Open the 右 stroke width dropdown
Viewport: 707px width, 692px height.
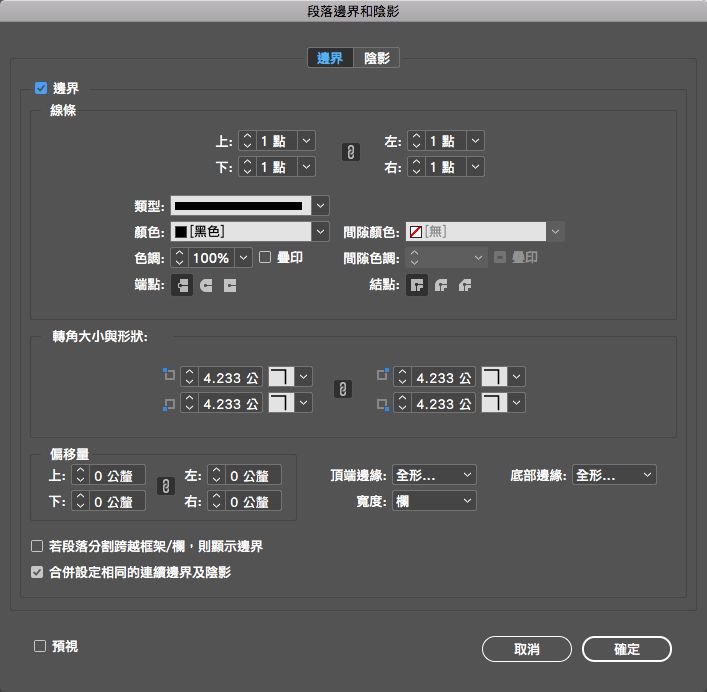475,167
